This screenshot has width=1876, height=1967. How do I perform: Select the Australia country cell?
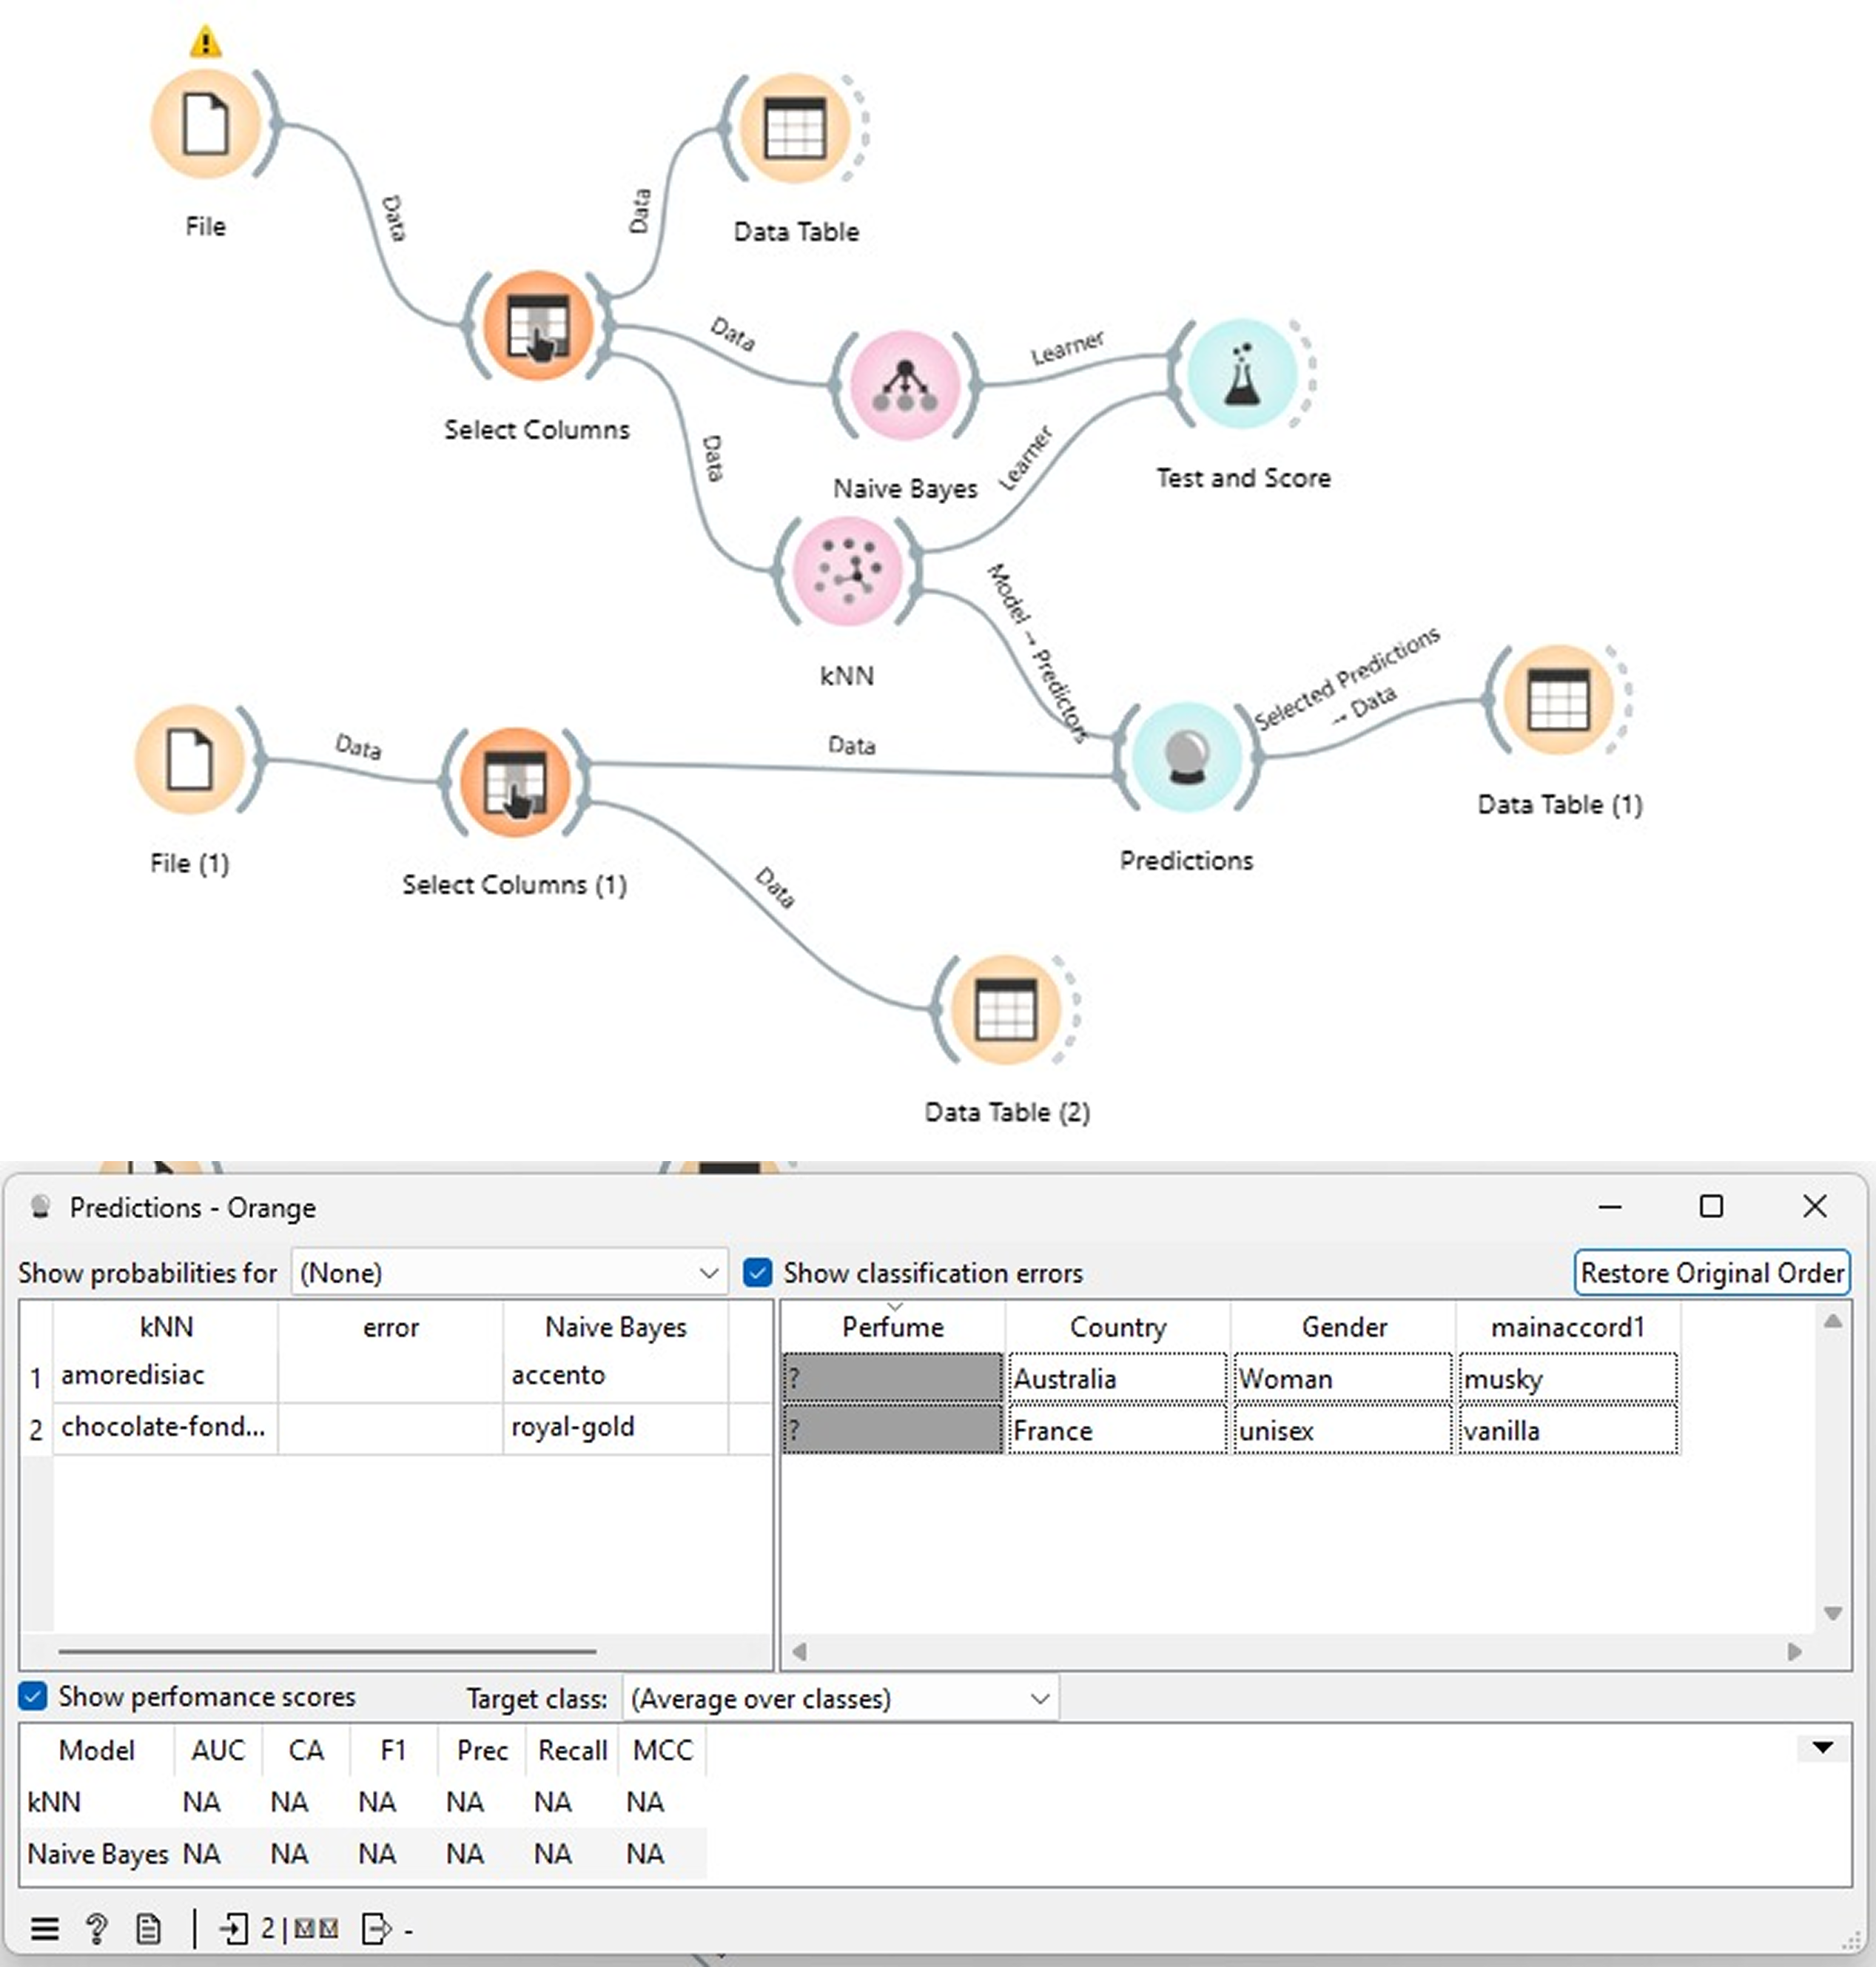pyautogui.click(x=1118, y=1378)
